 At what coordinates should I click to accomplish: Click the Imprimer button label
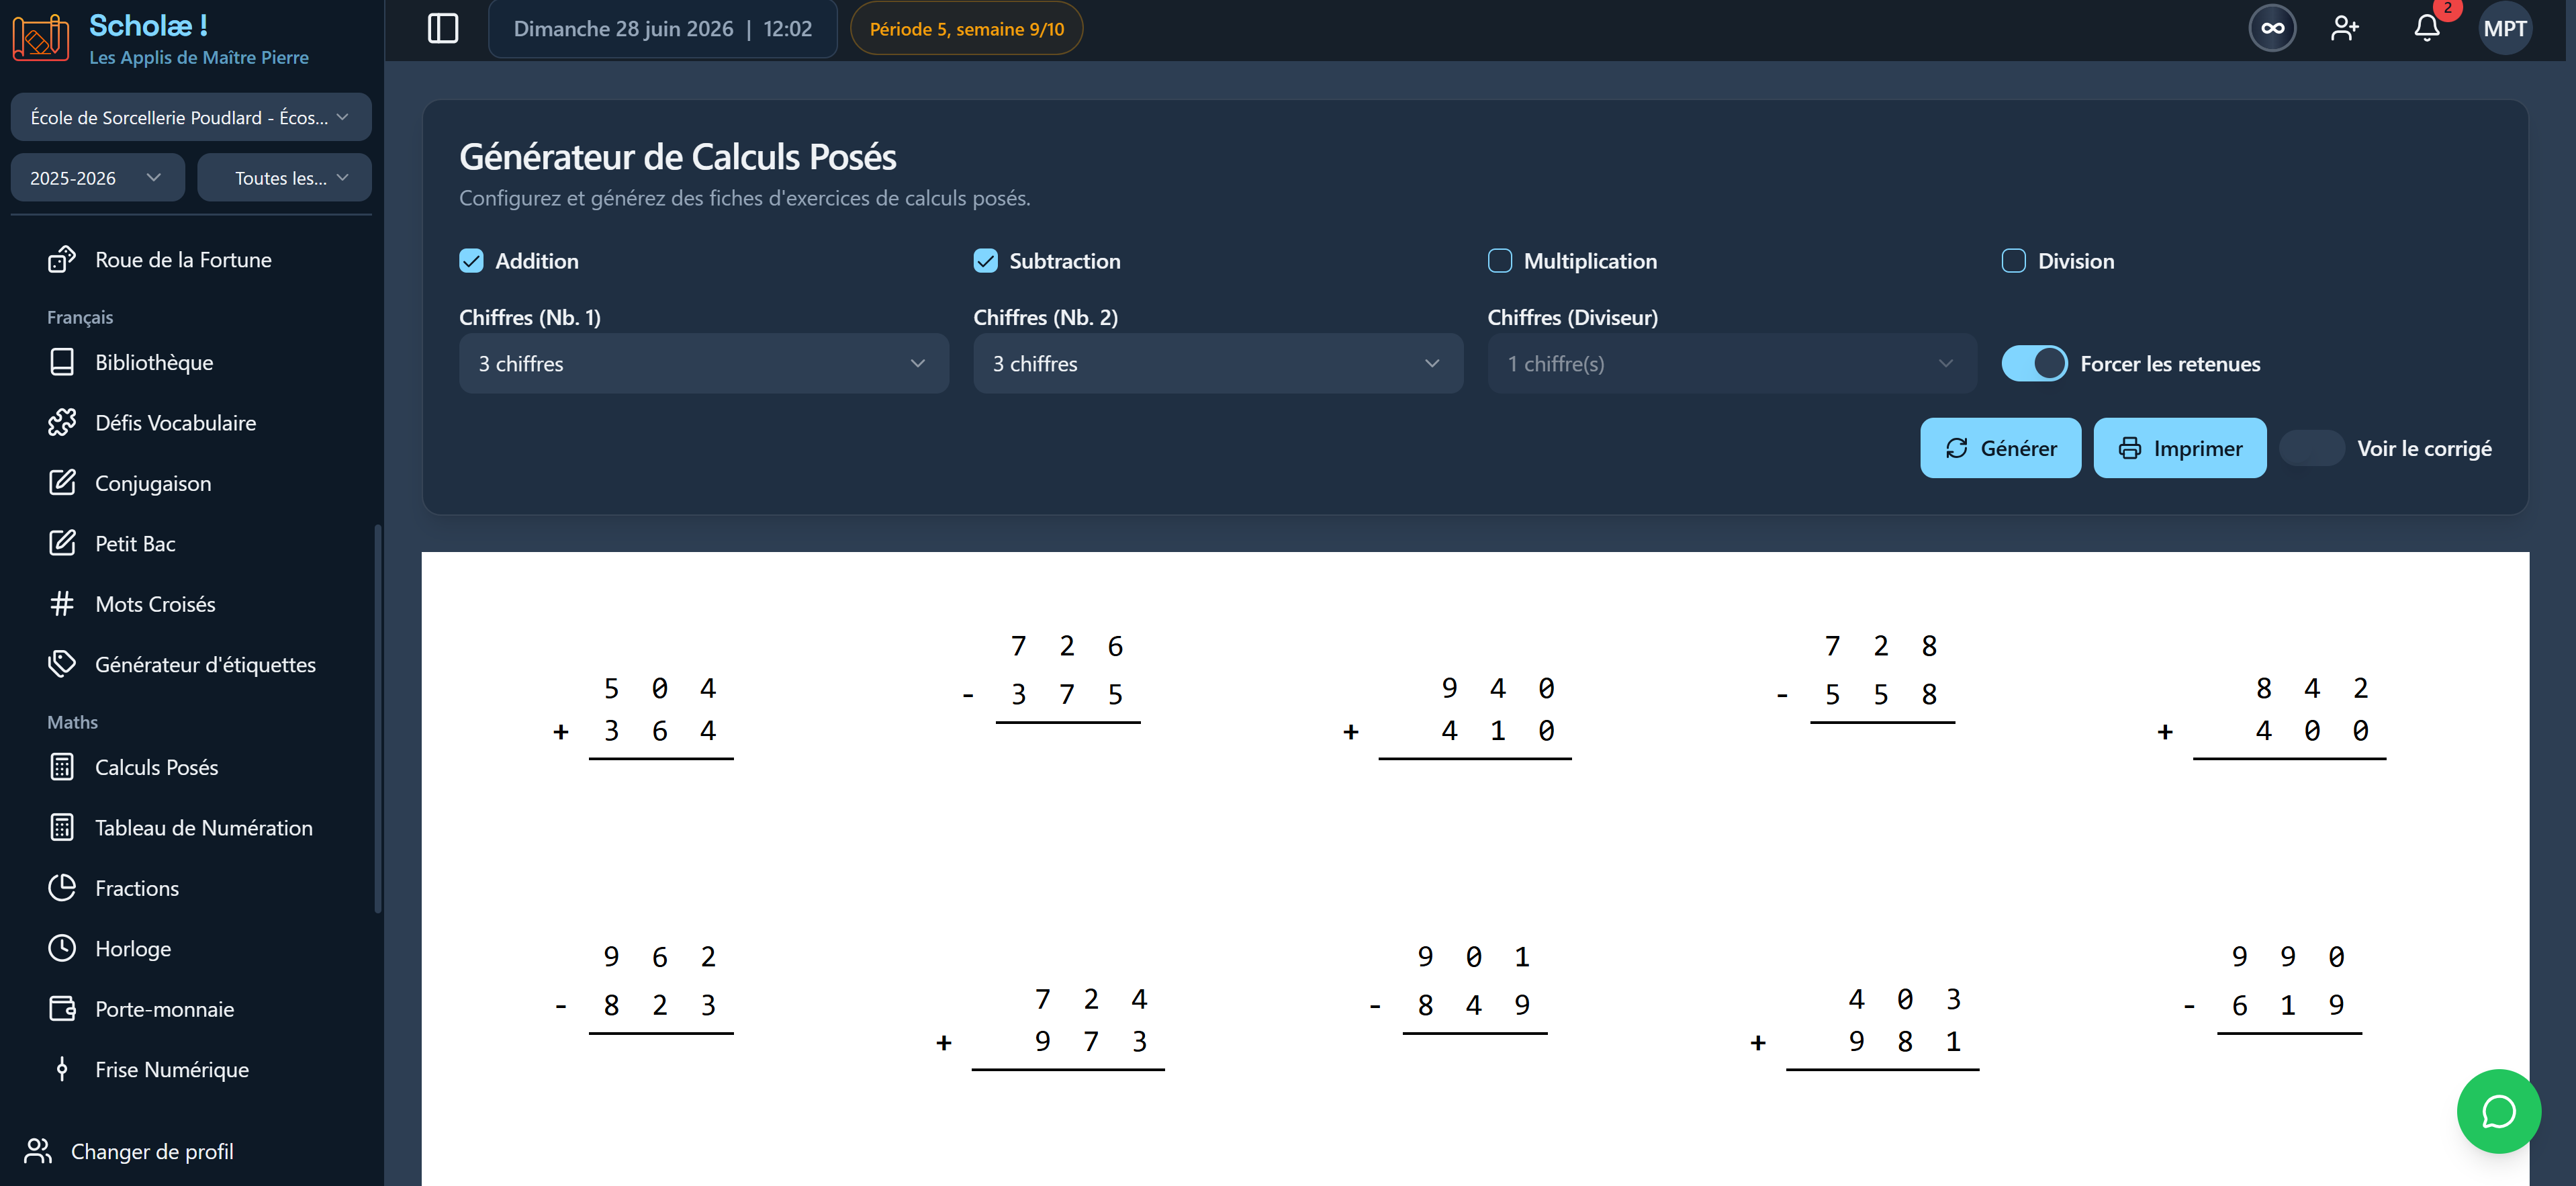pos(2197,448)
